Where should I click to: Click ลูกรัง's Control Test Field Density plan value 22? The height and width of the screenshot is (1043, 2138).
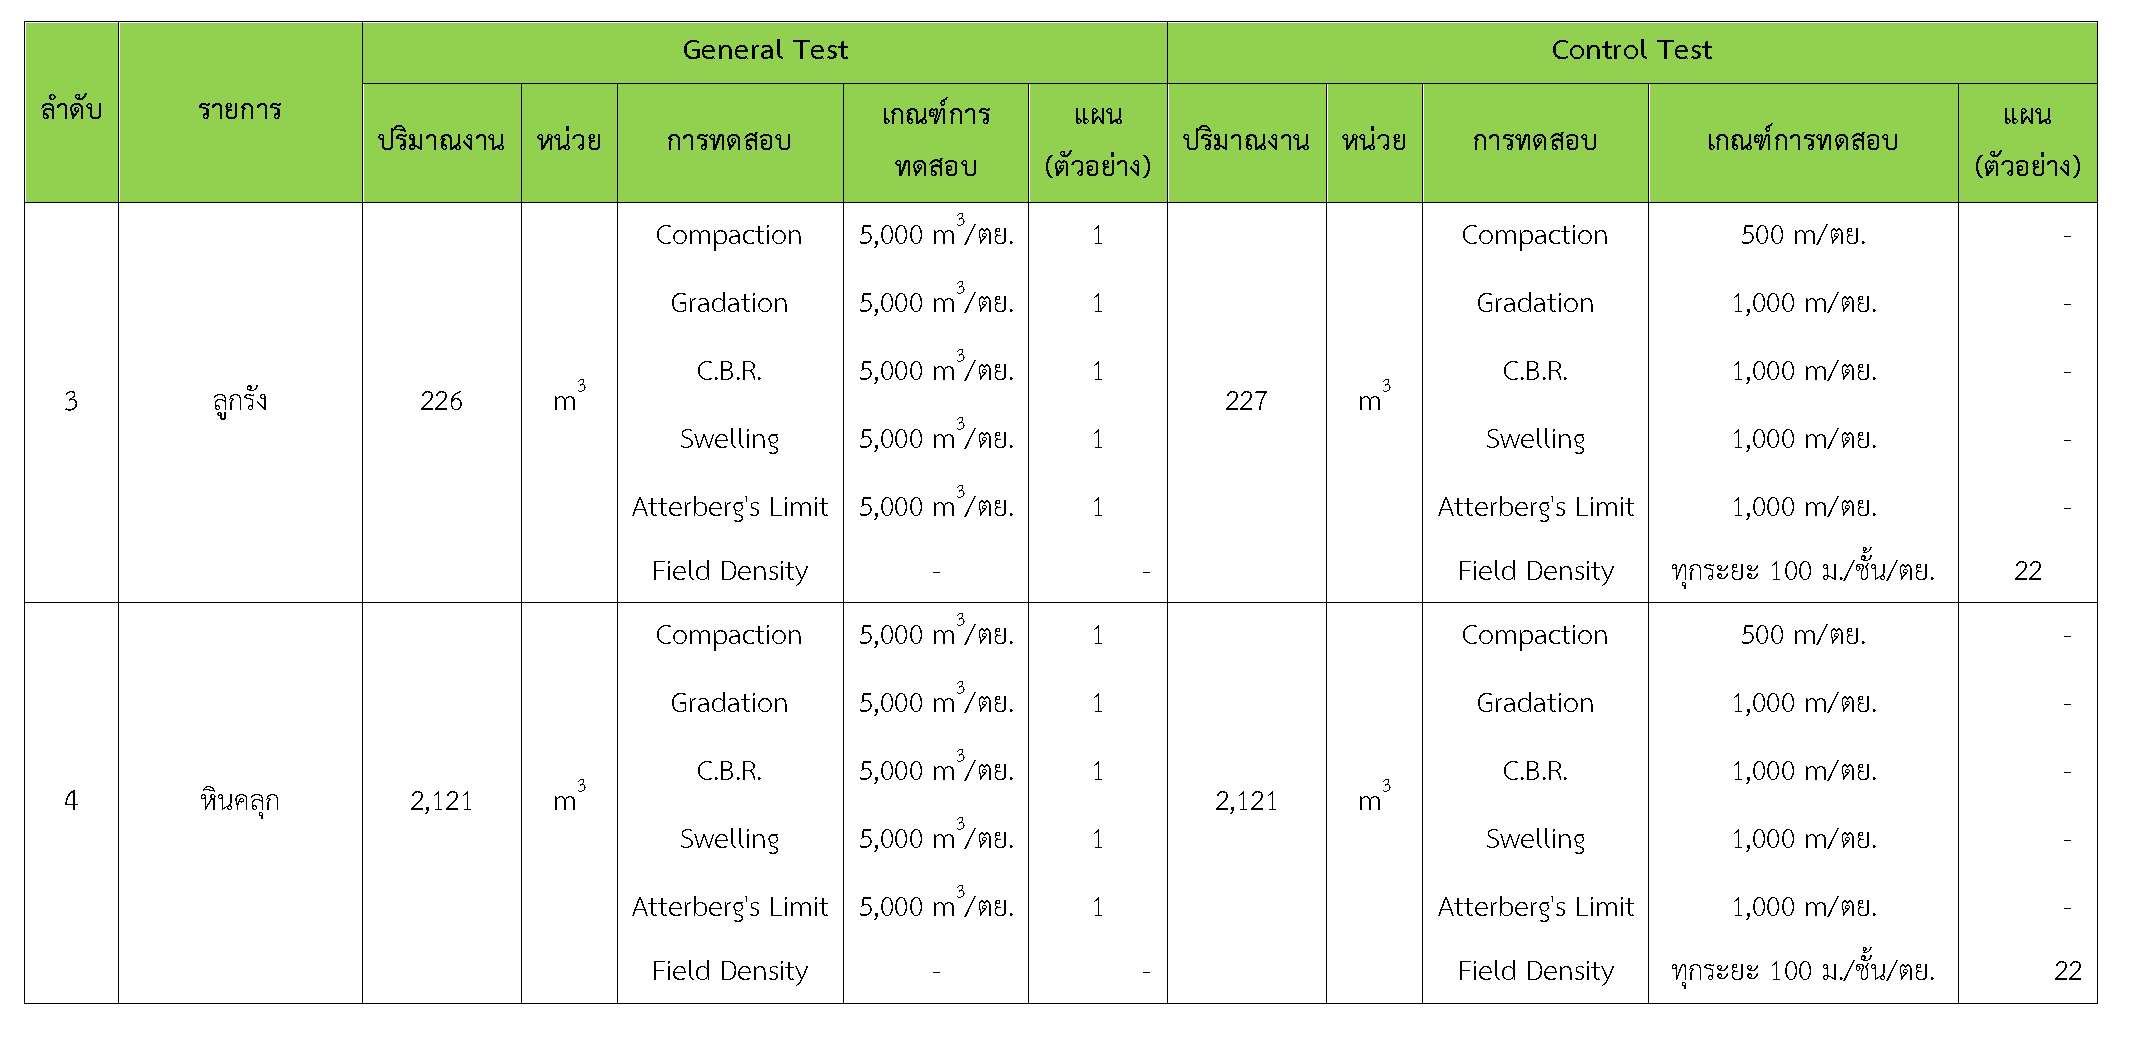pos(2027,571)
